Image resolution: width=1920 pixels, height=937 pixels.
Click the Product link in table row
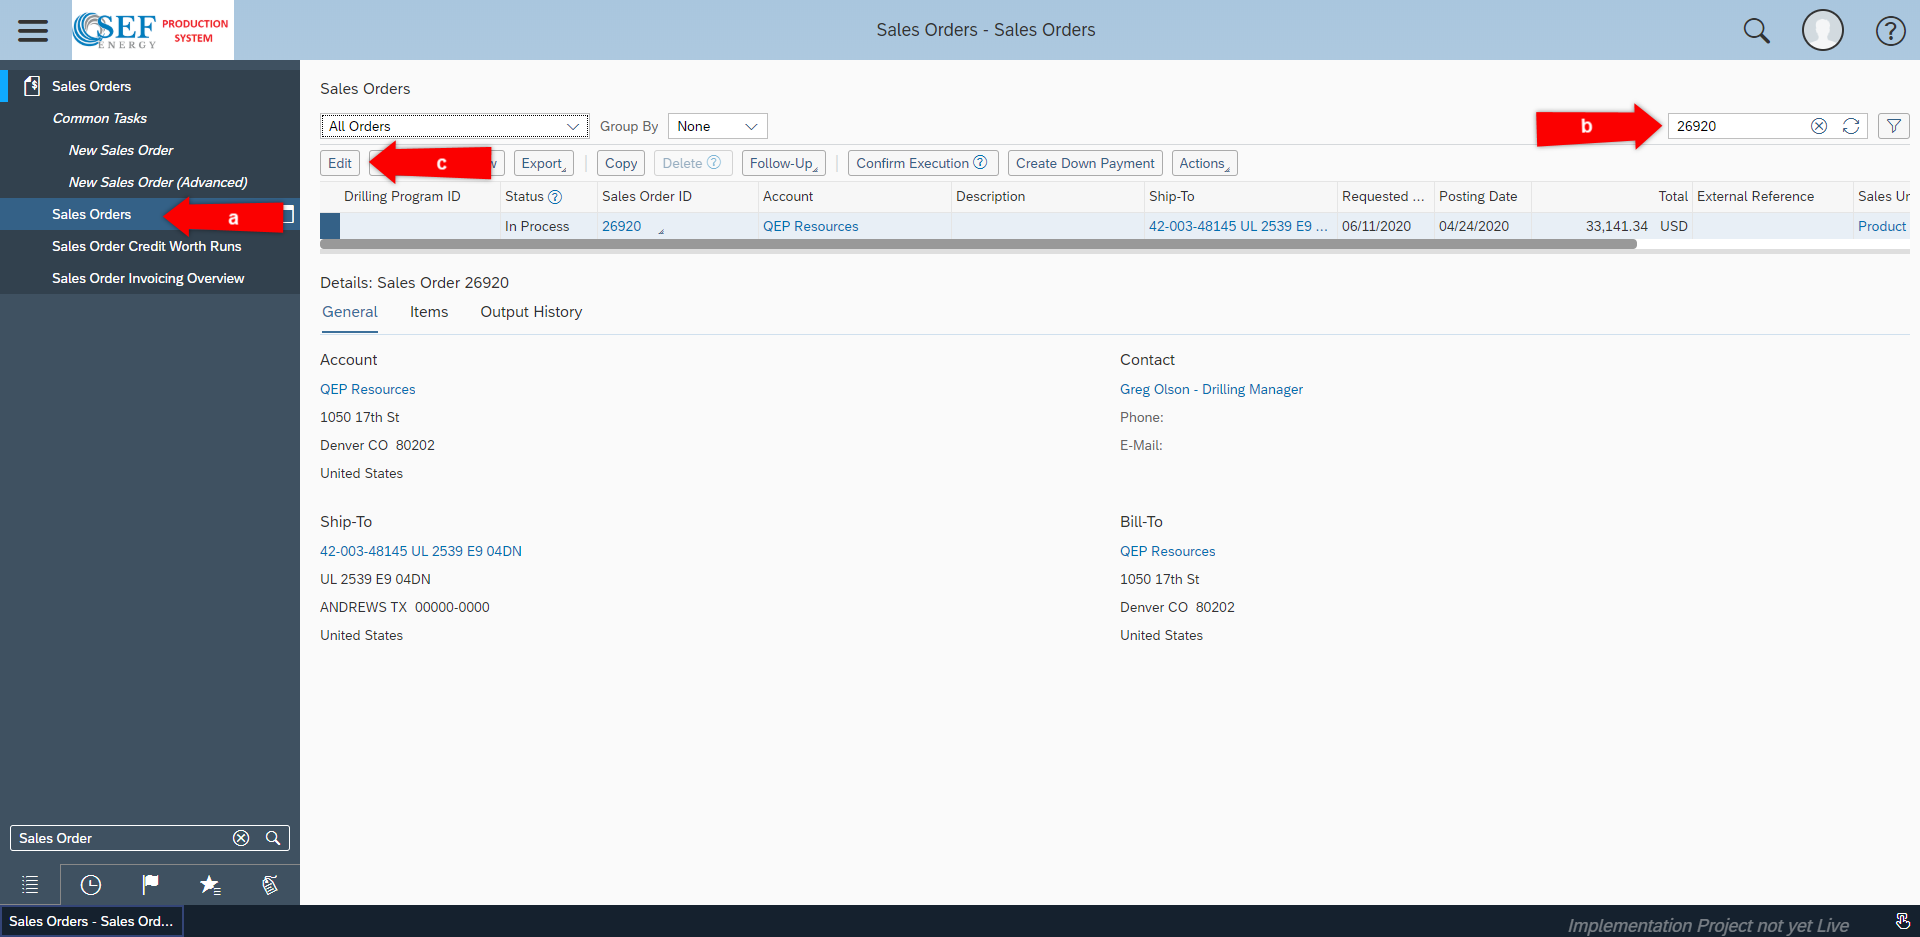point(1882,226)
